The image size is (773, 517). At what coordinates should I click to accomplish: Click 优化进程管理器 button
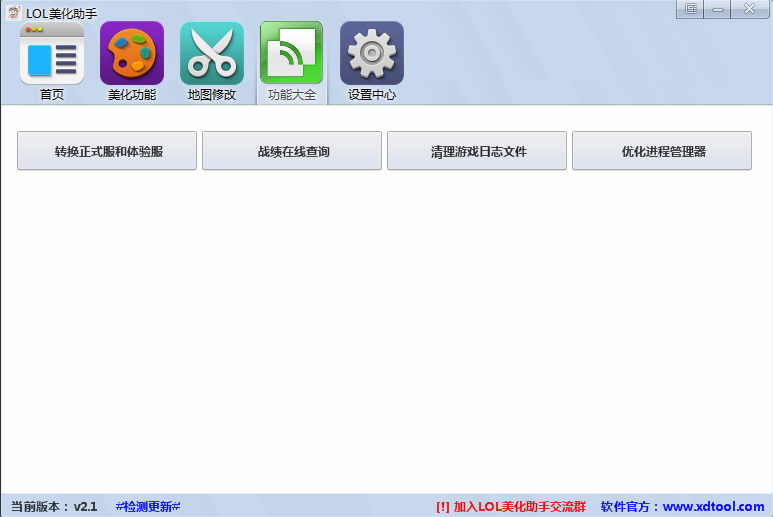pos(662,151)
